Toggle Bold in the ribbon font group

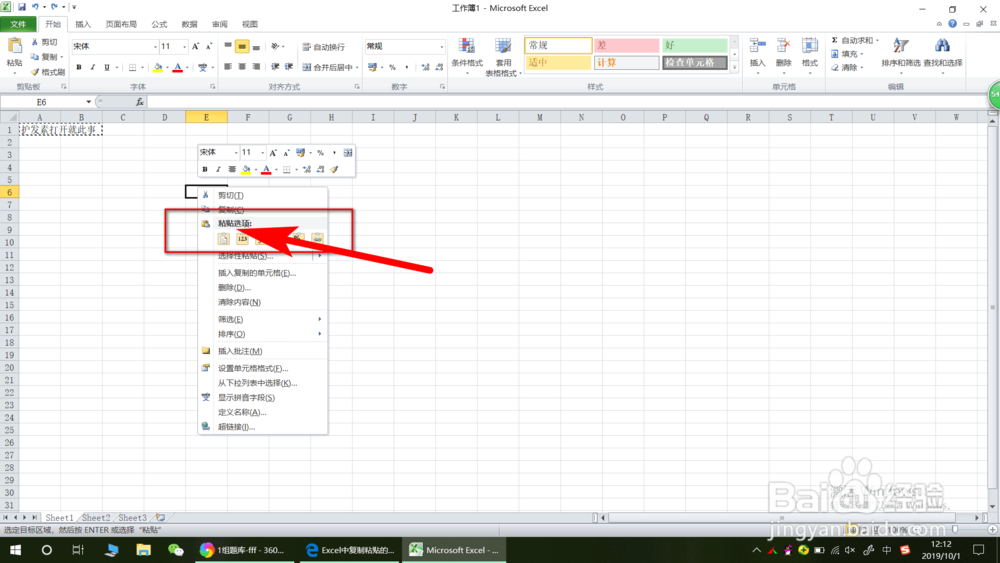click(78, 67)
